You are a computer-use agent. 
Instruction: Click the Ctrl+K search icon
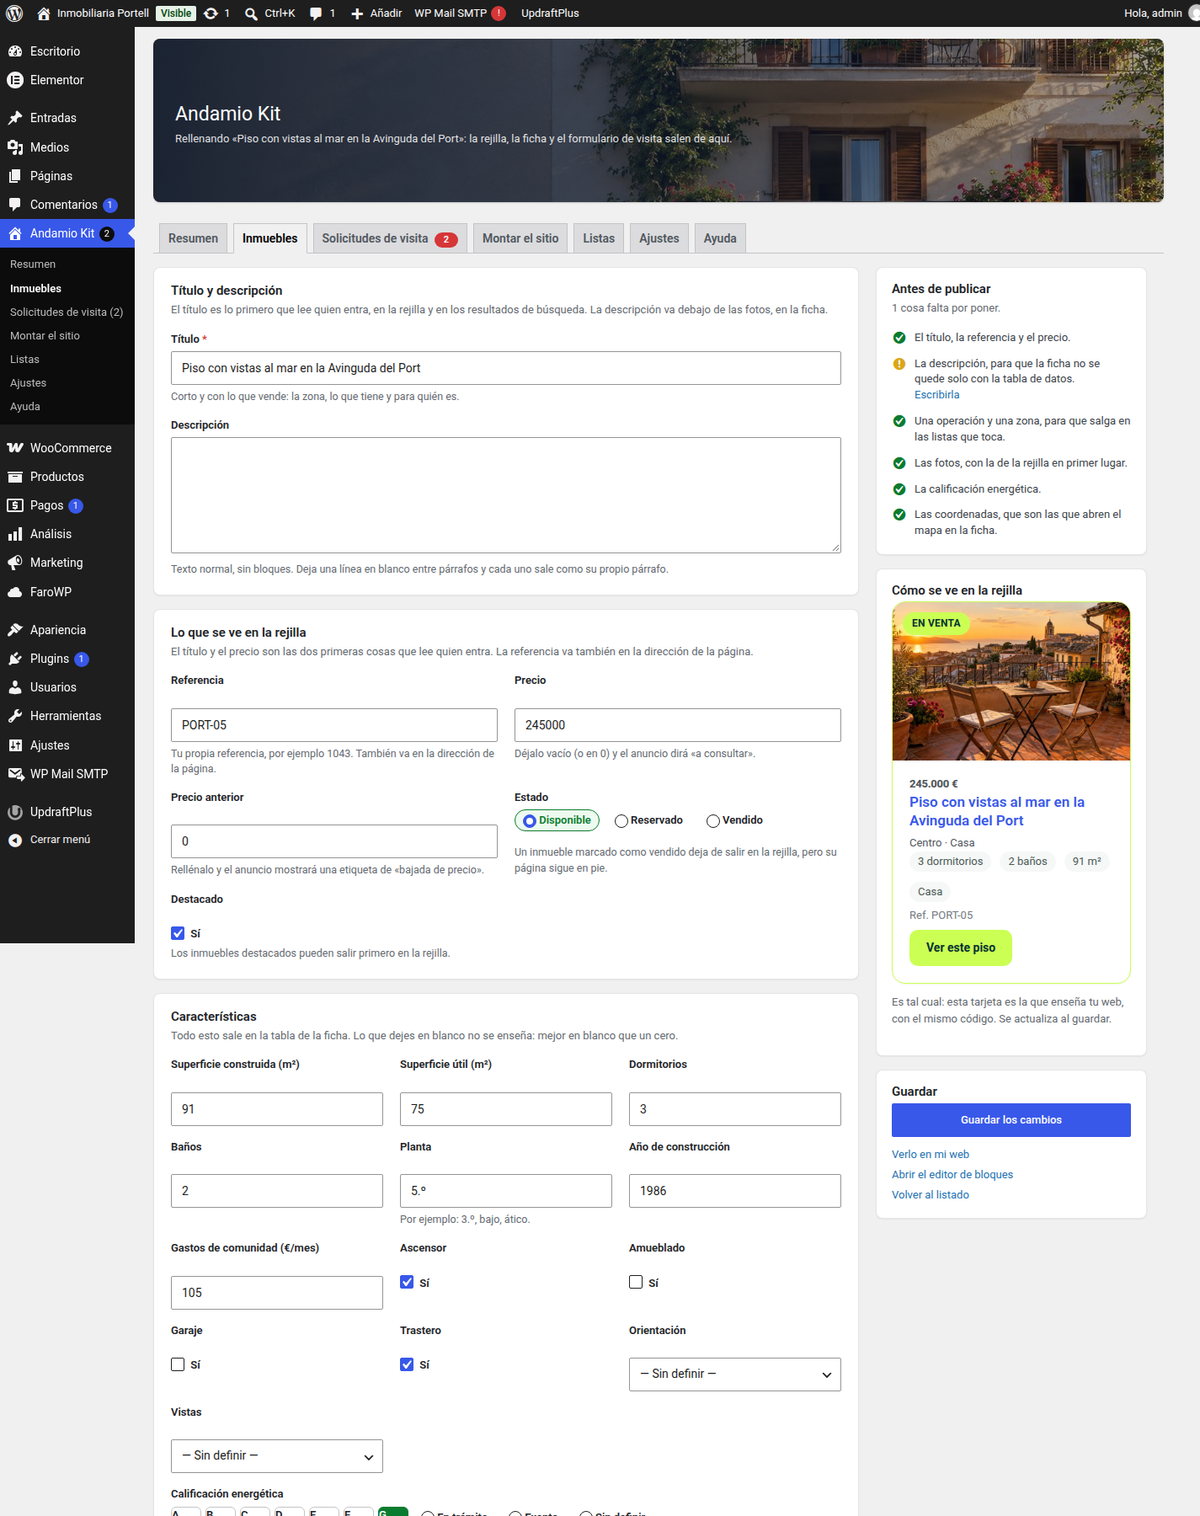tap(251, 14)
